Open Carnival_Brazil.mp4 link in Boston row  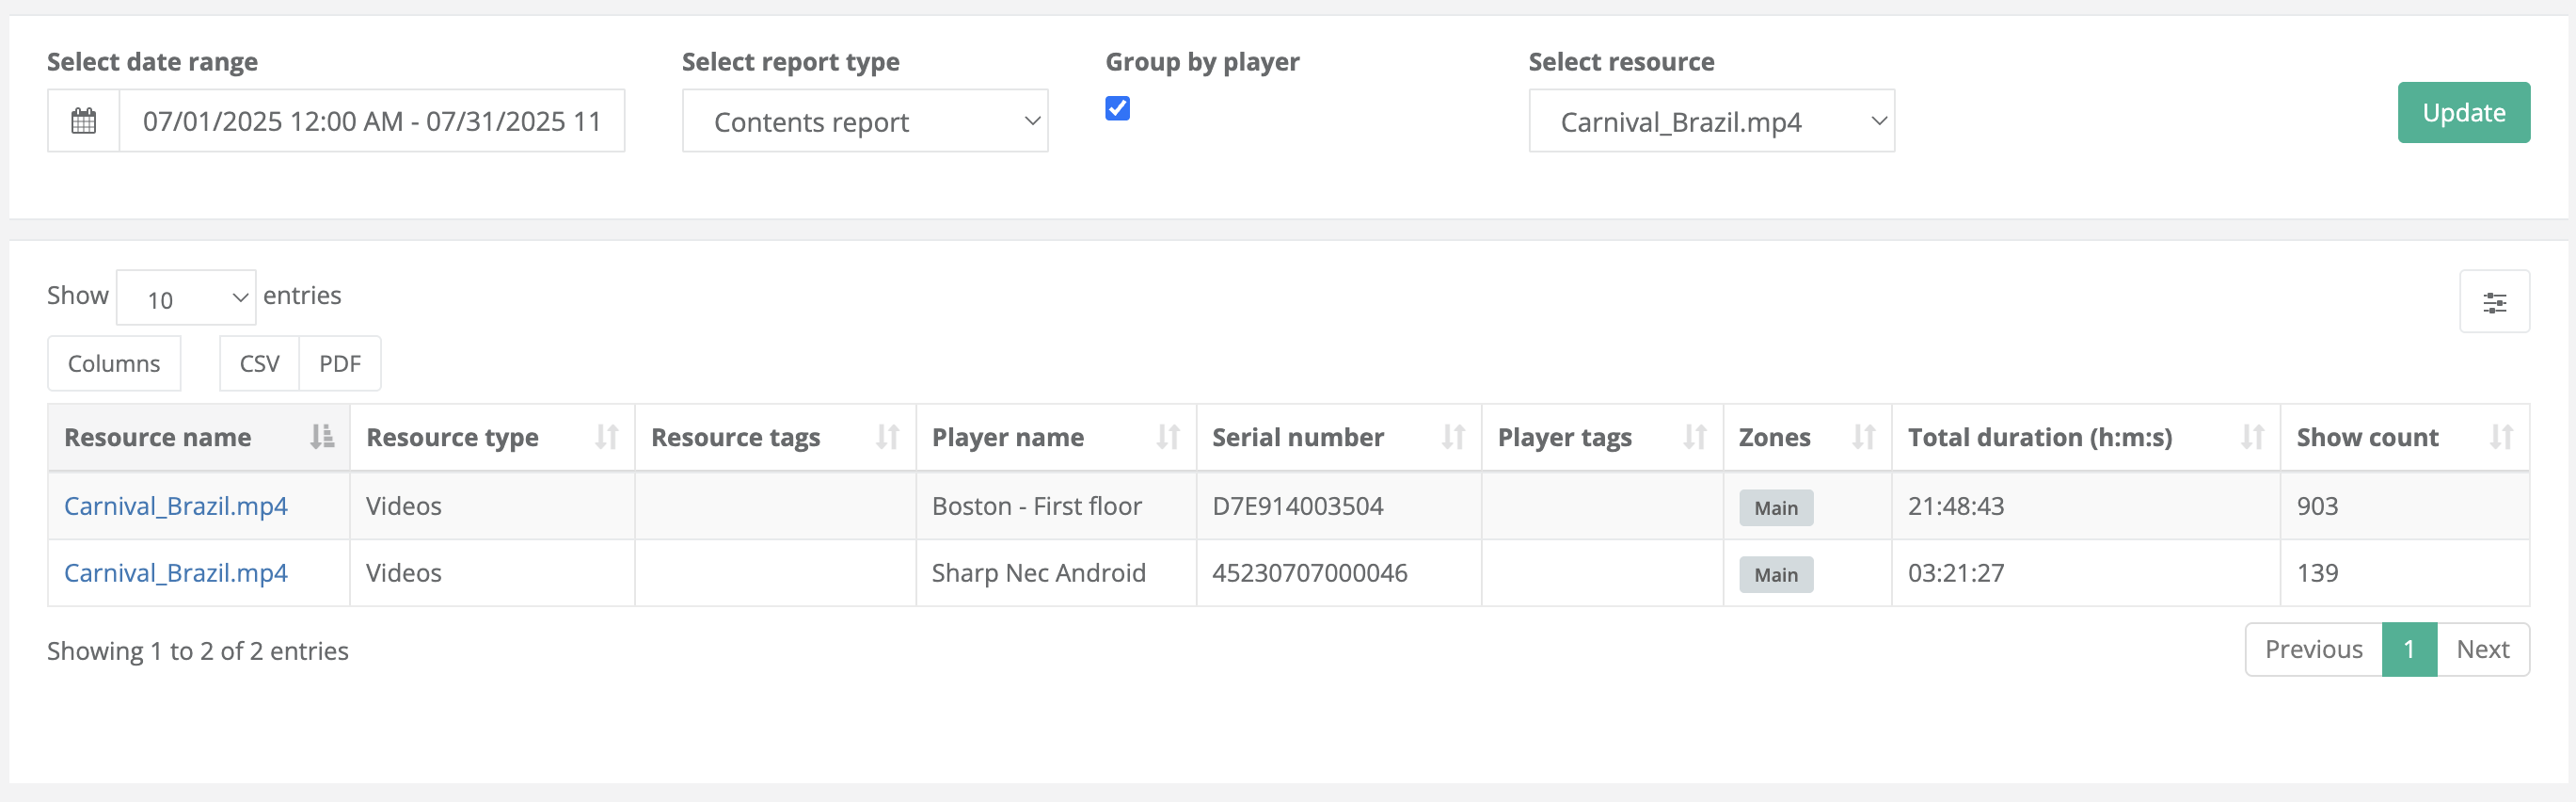(176, 506)
